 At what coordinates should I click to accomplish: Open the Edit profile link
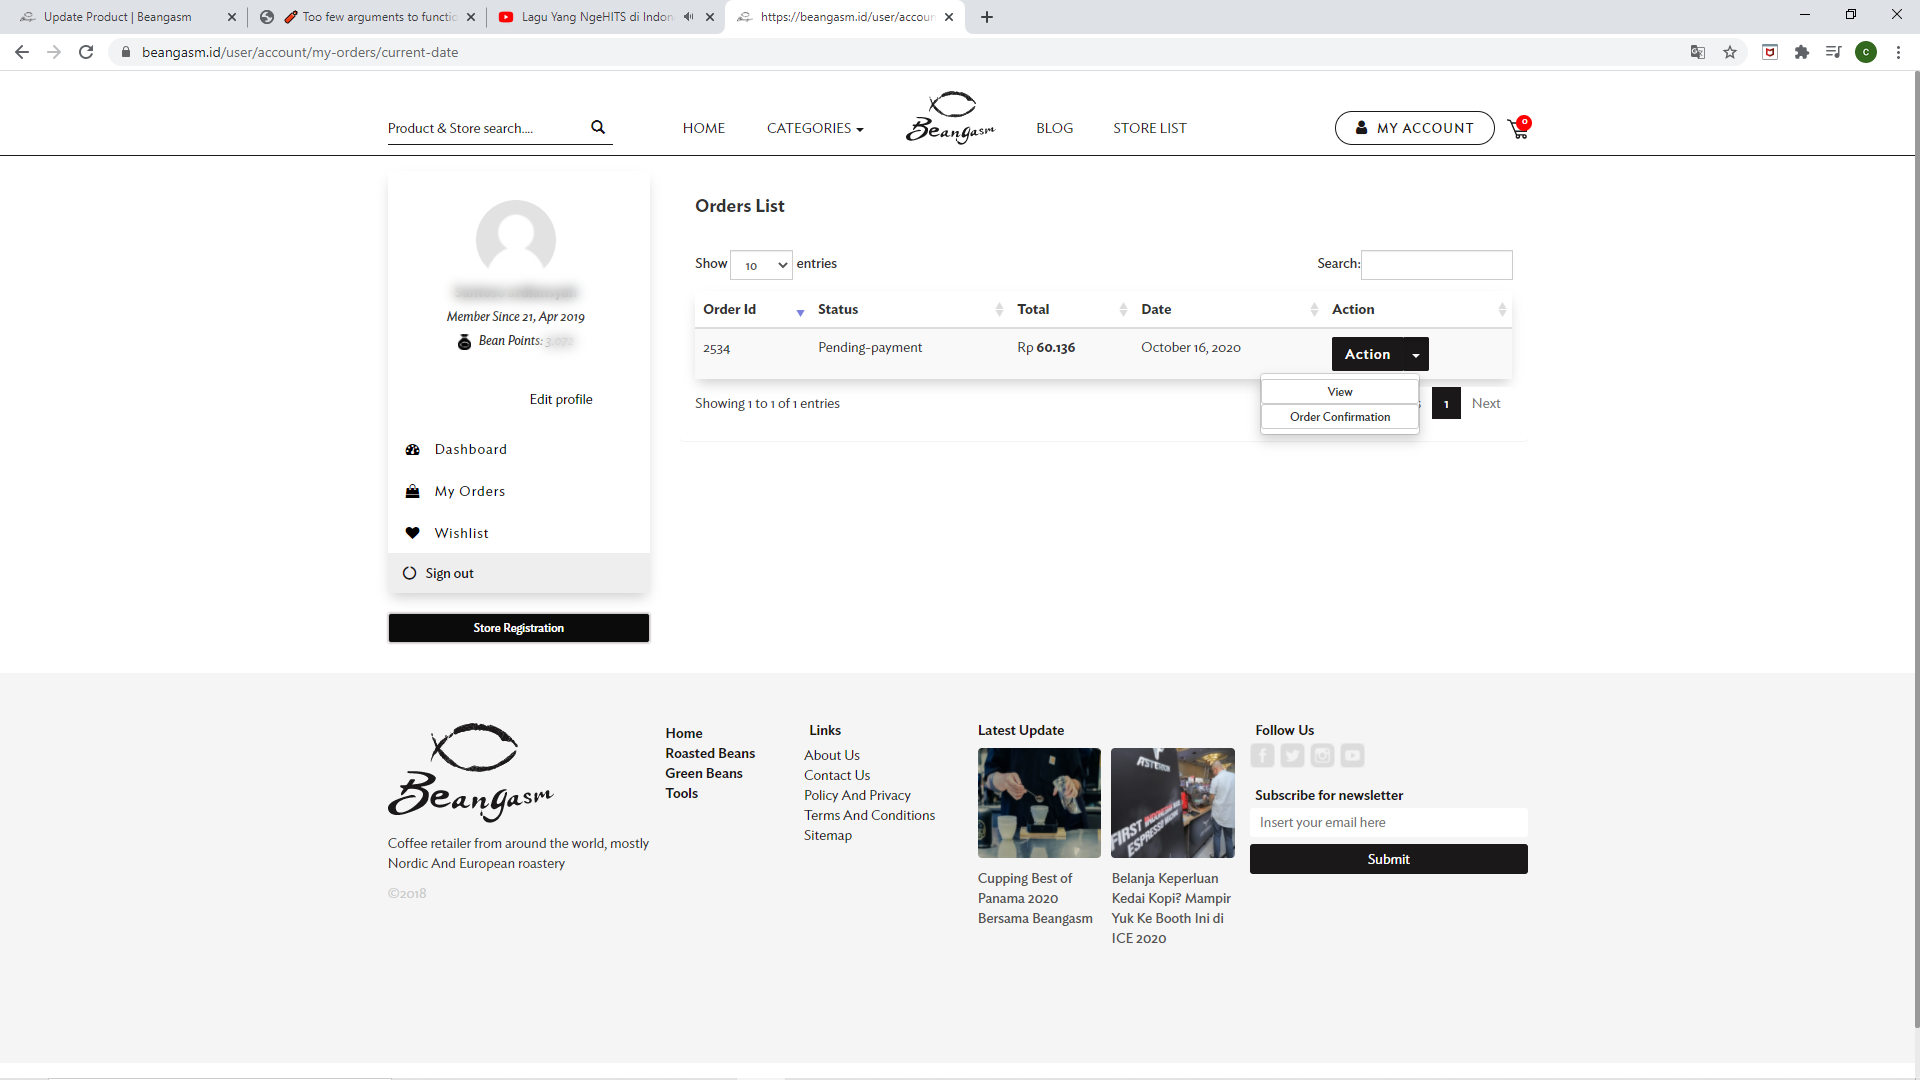560,399
